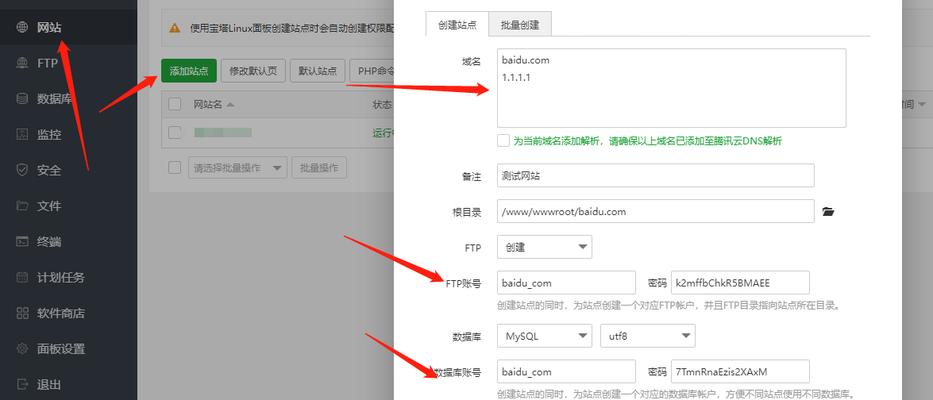This screenshot has width=933, height=400.
Task: Click the 网站名 column header
Action: 208,105
